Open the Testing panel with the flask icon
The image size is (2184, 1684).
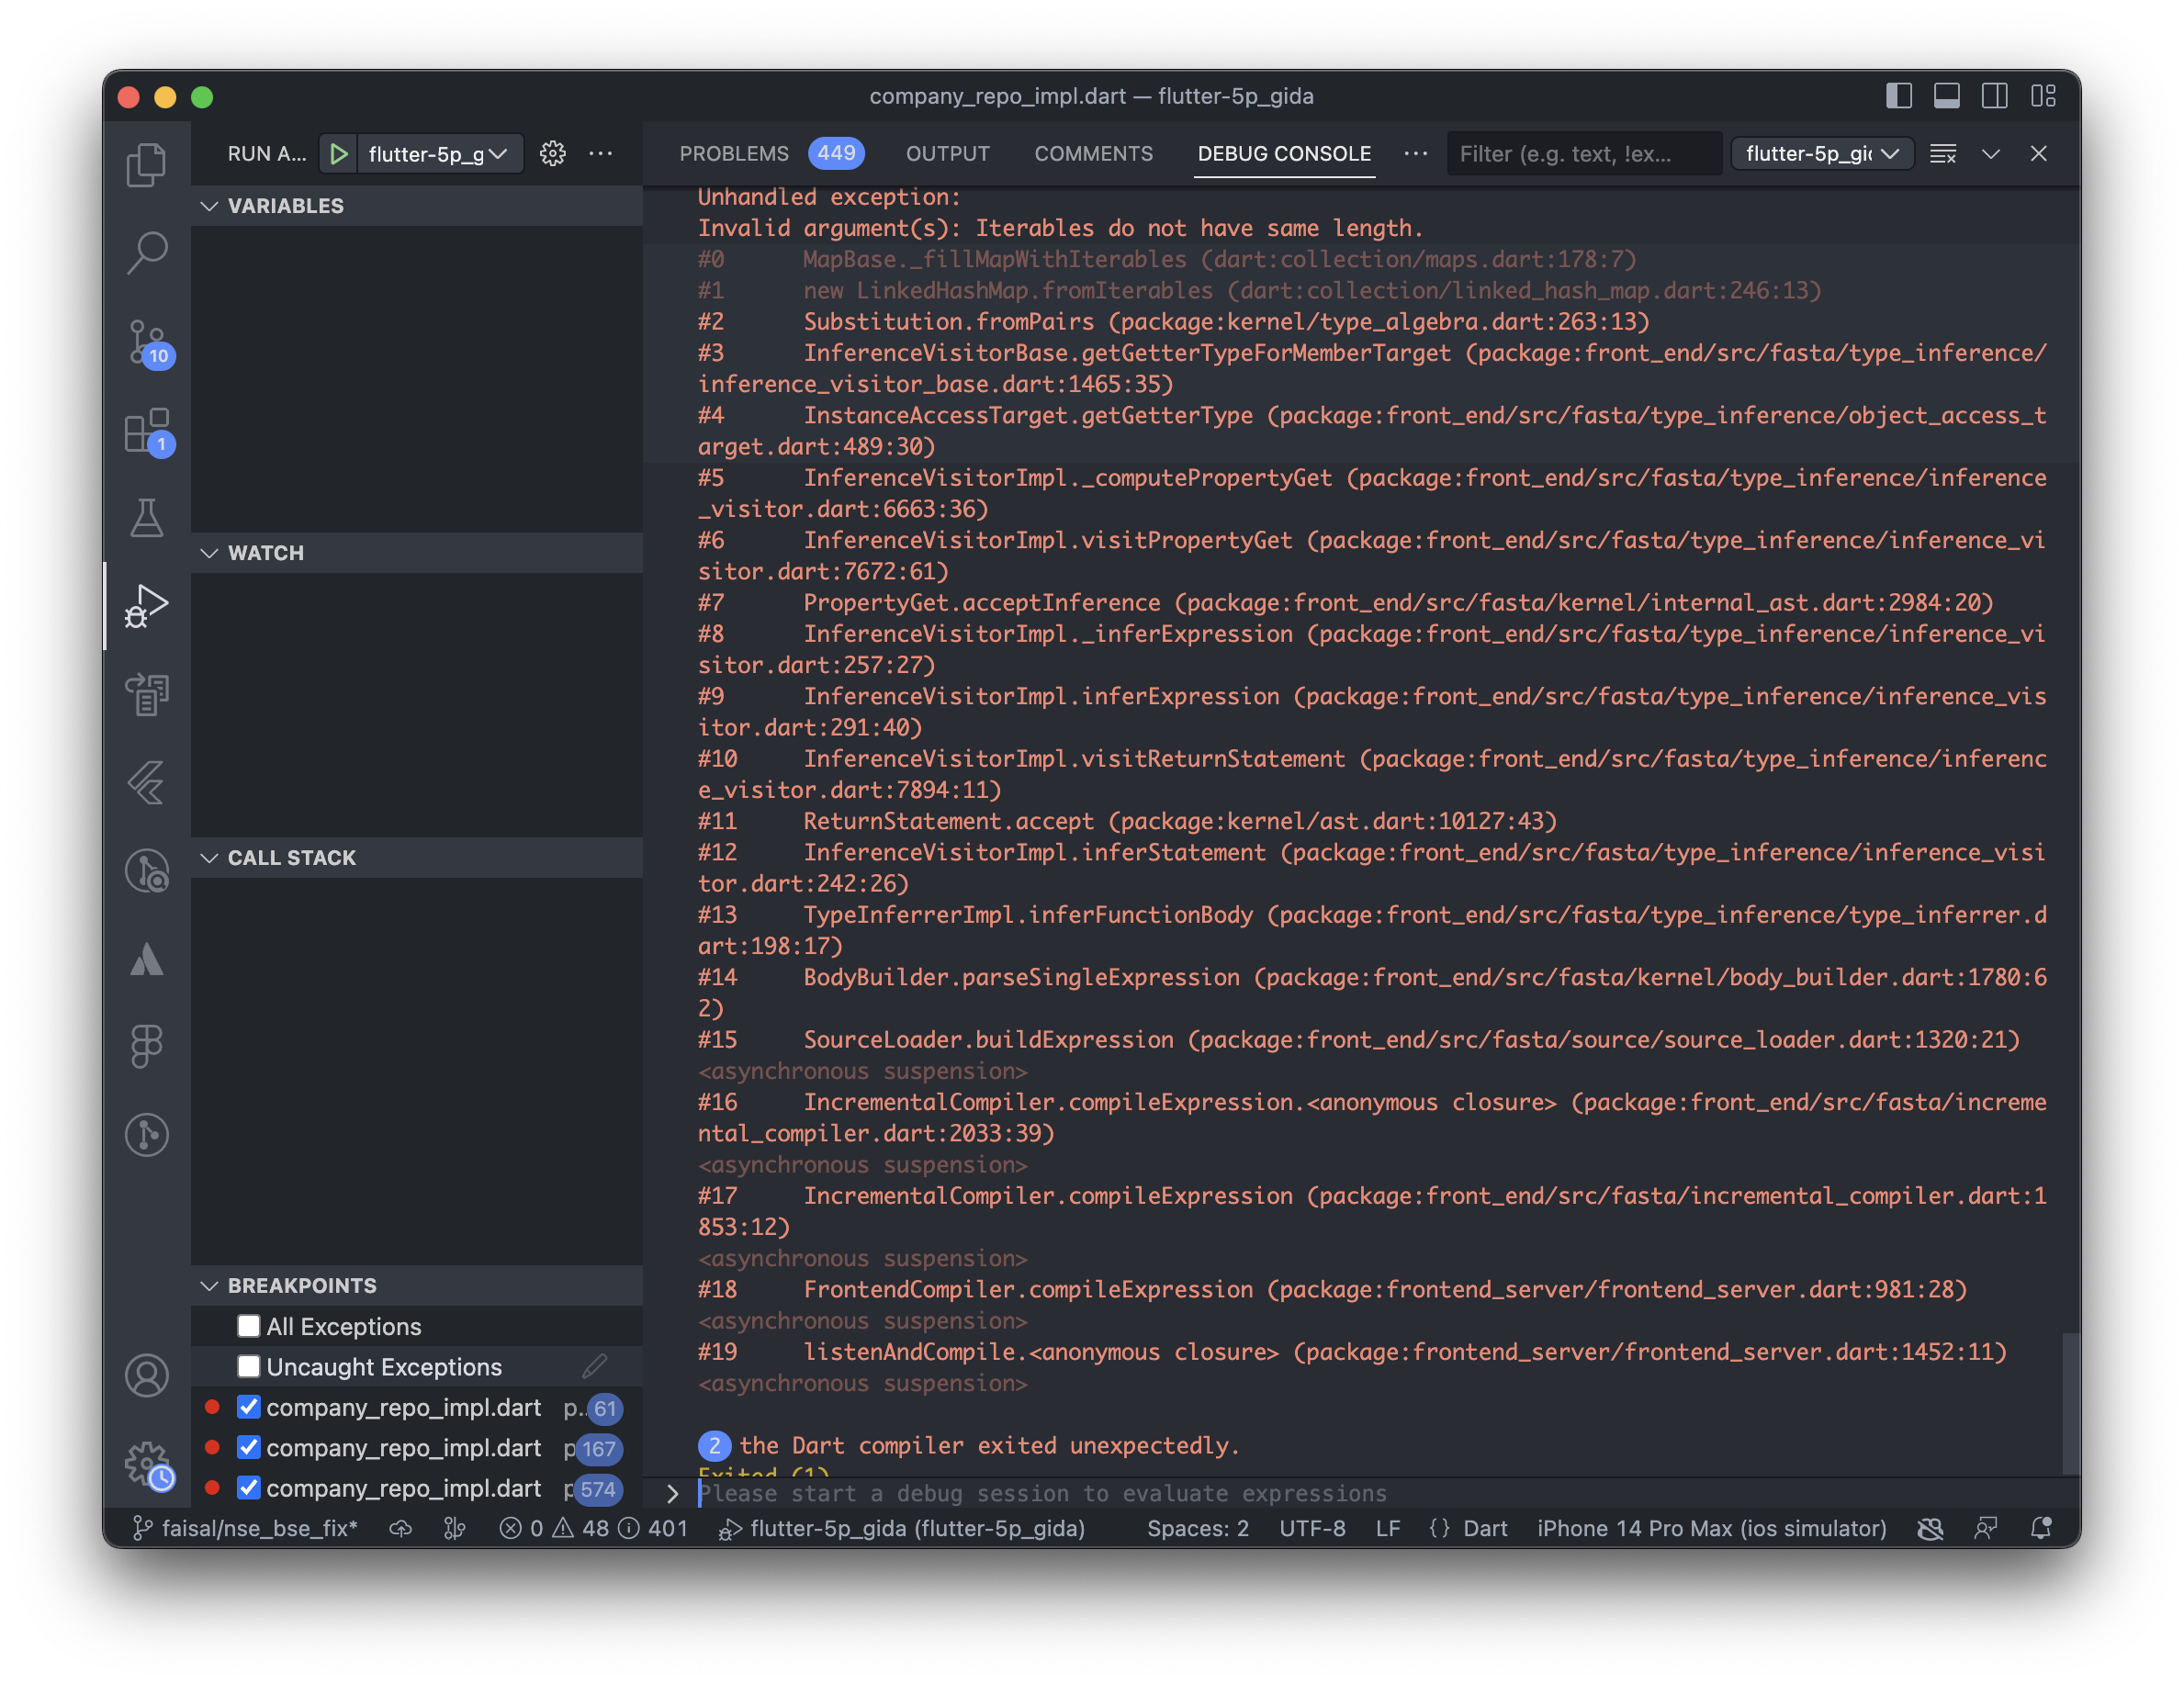pos(147,518)
